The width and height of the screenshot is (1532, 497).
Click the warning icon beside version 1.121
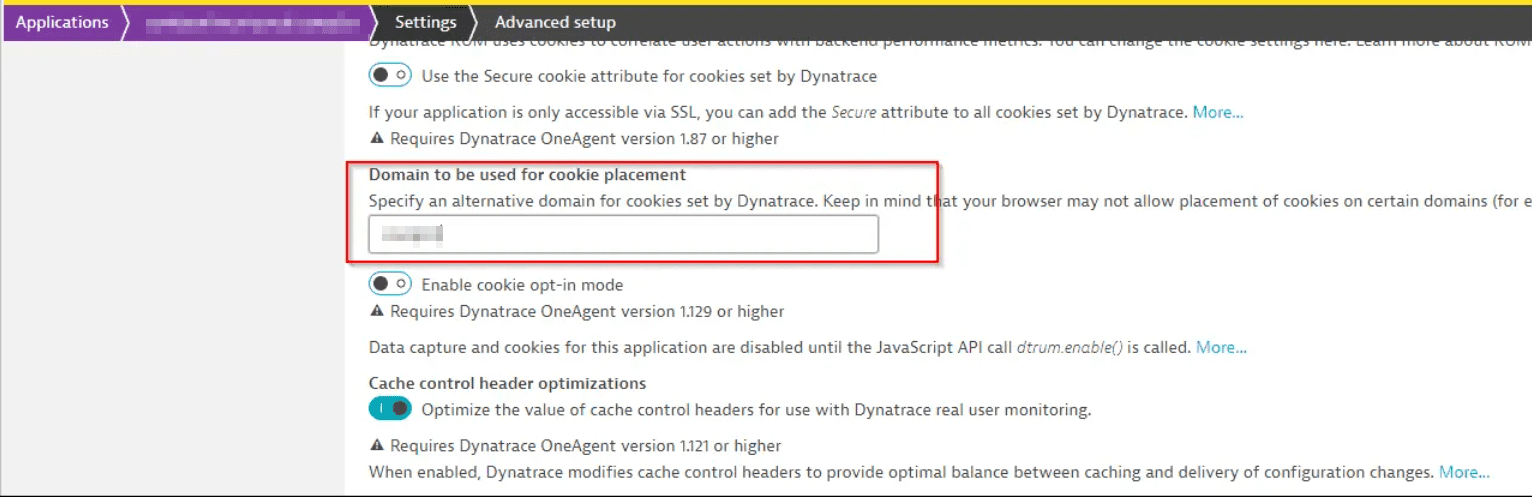[376, 446]
